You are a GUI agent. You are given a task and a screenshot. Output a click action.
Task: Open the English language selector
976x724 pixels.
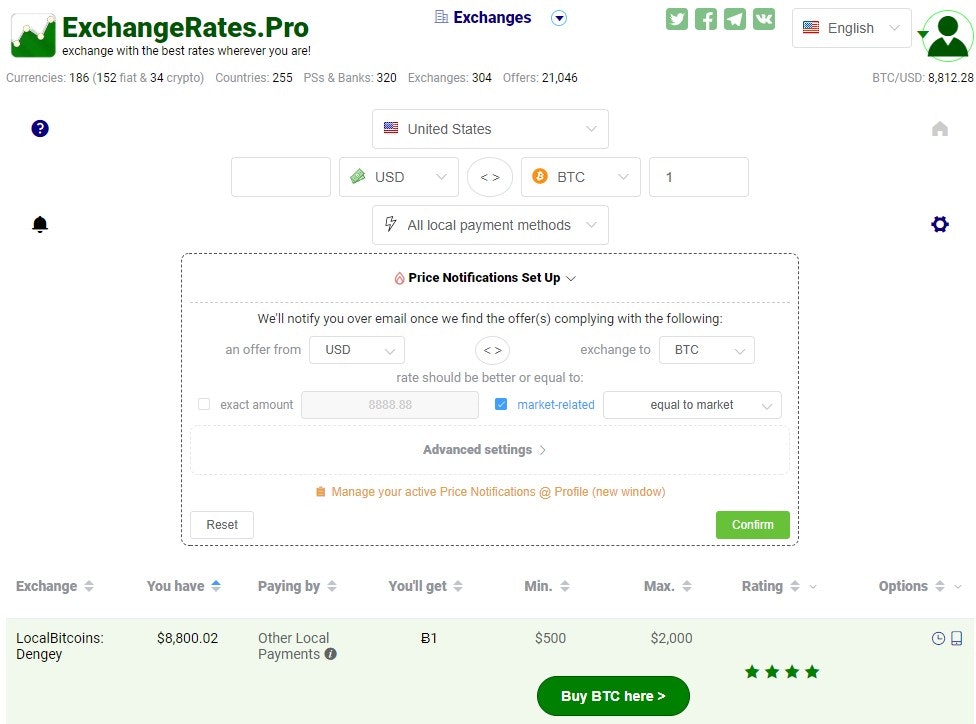(x=851, y=28)
